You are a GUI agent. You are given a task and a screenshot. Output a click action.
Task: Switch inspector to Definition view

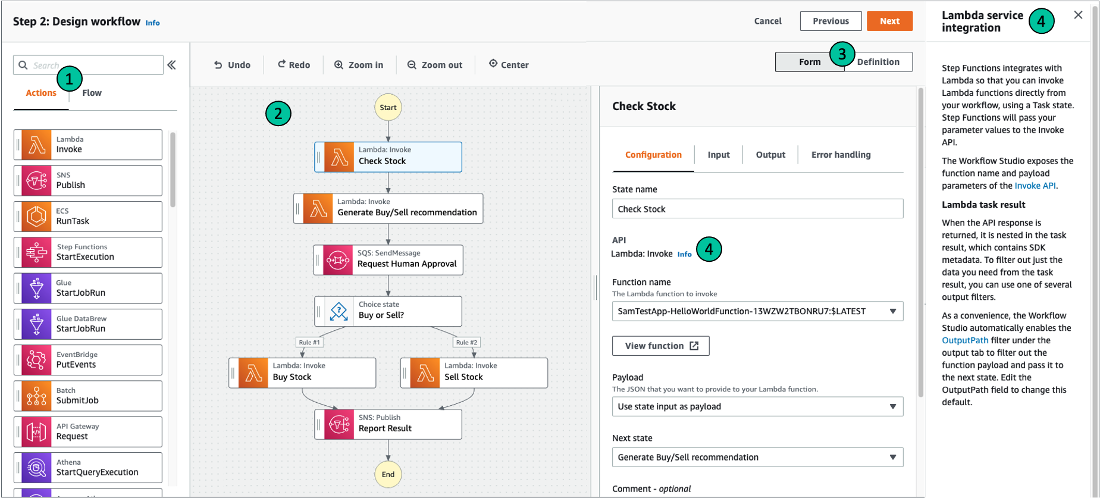pyautogui.click(x=878, y=62)
